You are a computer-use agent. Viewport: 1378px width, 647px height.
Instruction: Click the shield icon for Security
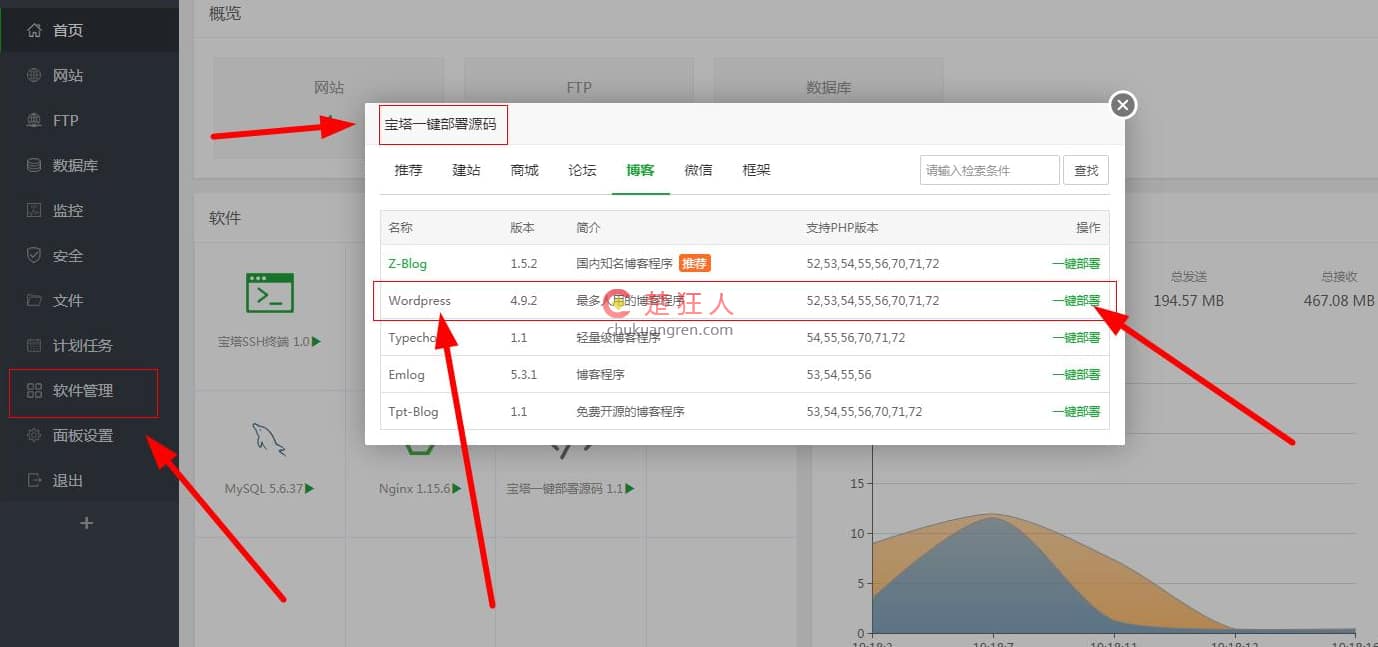click(34, 256)
